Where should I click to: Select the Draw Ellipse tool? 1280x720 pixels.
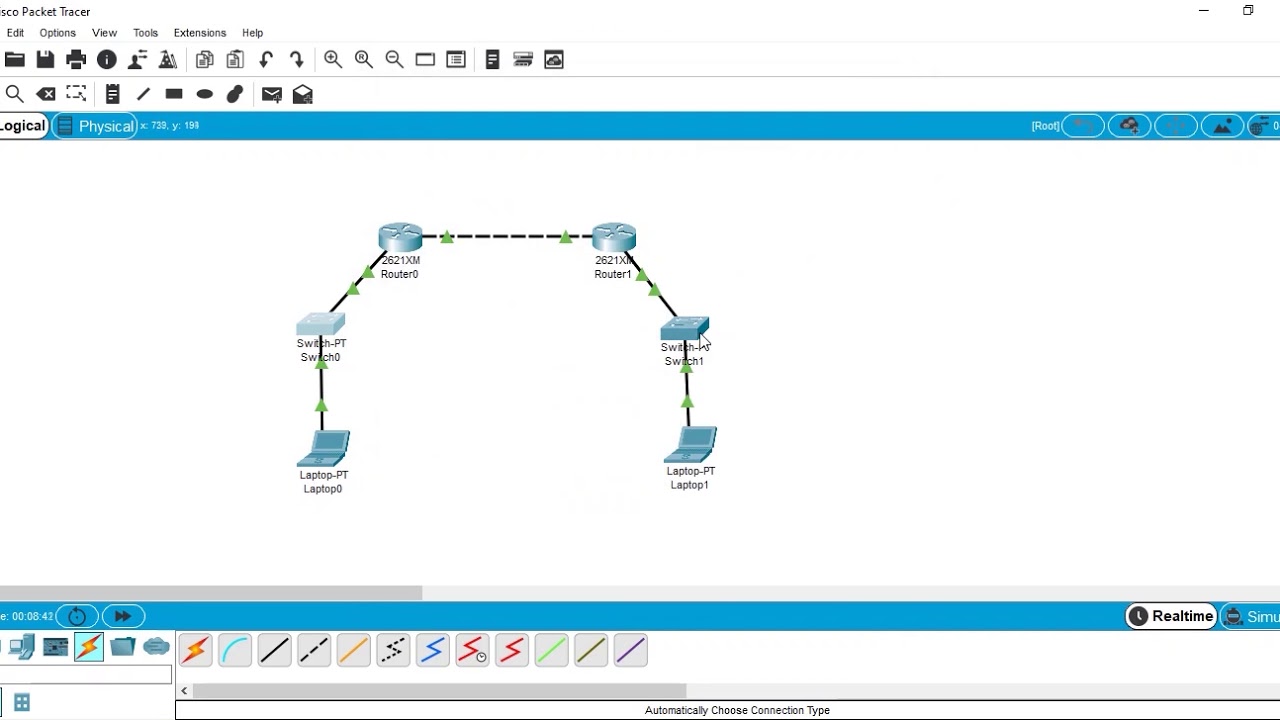point(205,94)
